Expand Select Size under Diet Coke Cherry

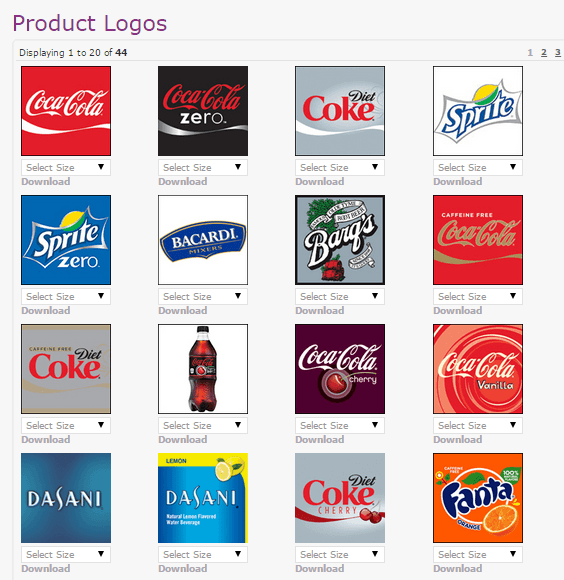pos(340,554)
